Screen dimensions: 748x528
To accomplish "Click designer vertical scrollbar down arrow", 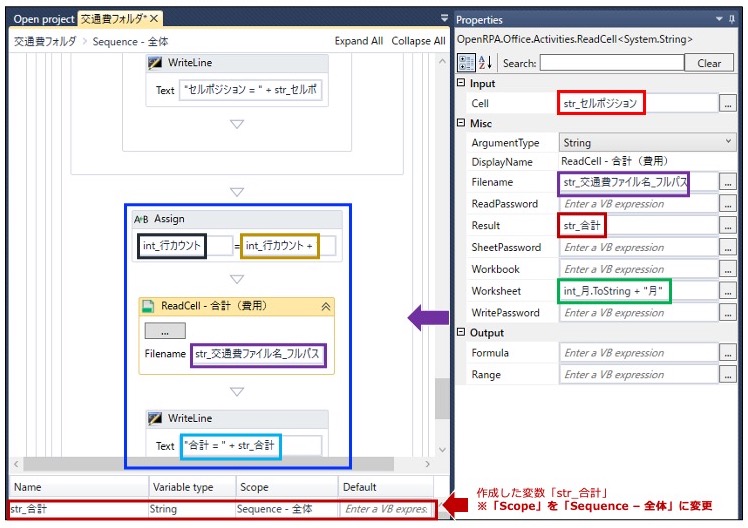I will (x=442, y=449).
